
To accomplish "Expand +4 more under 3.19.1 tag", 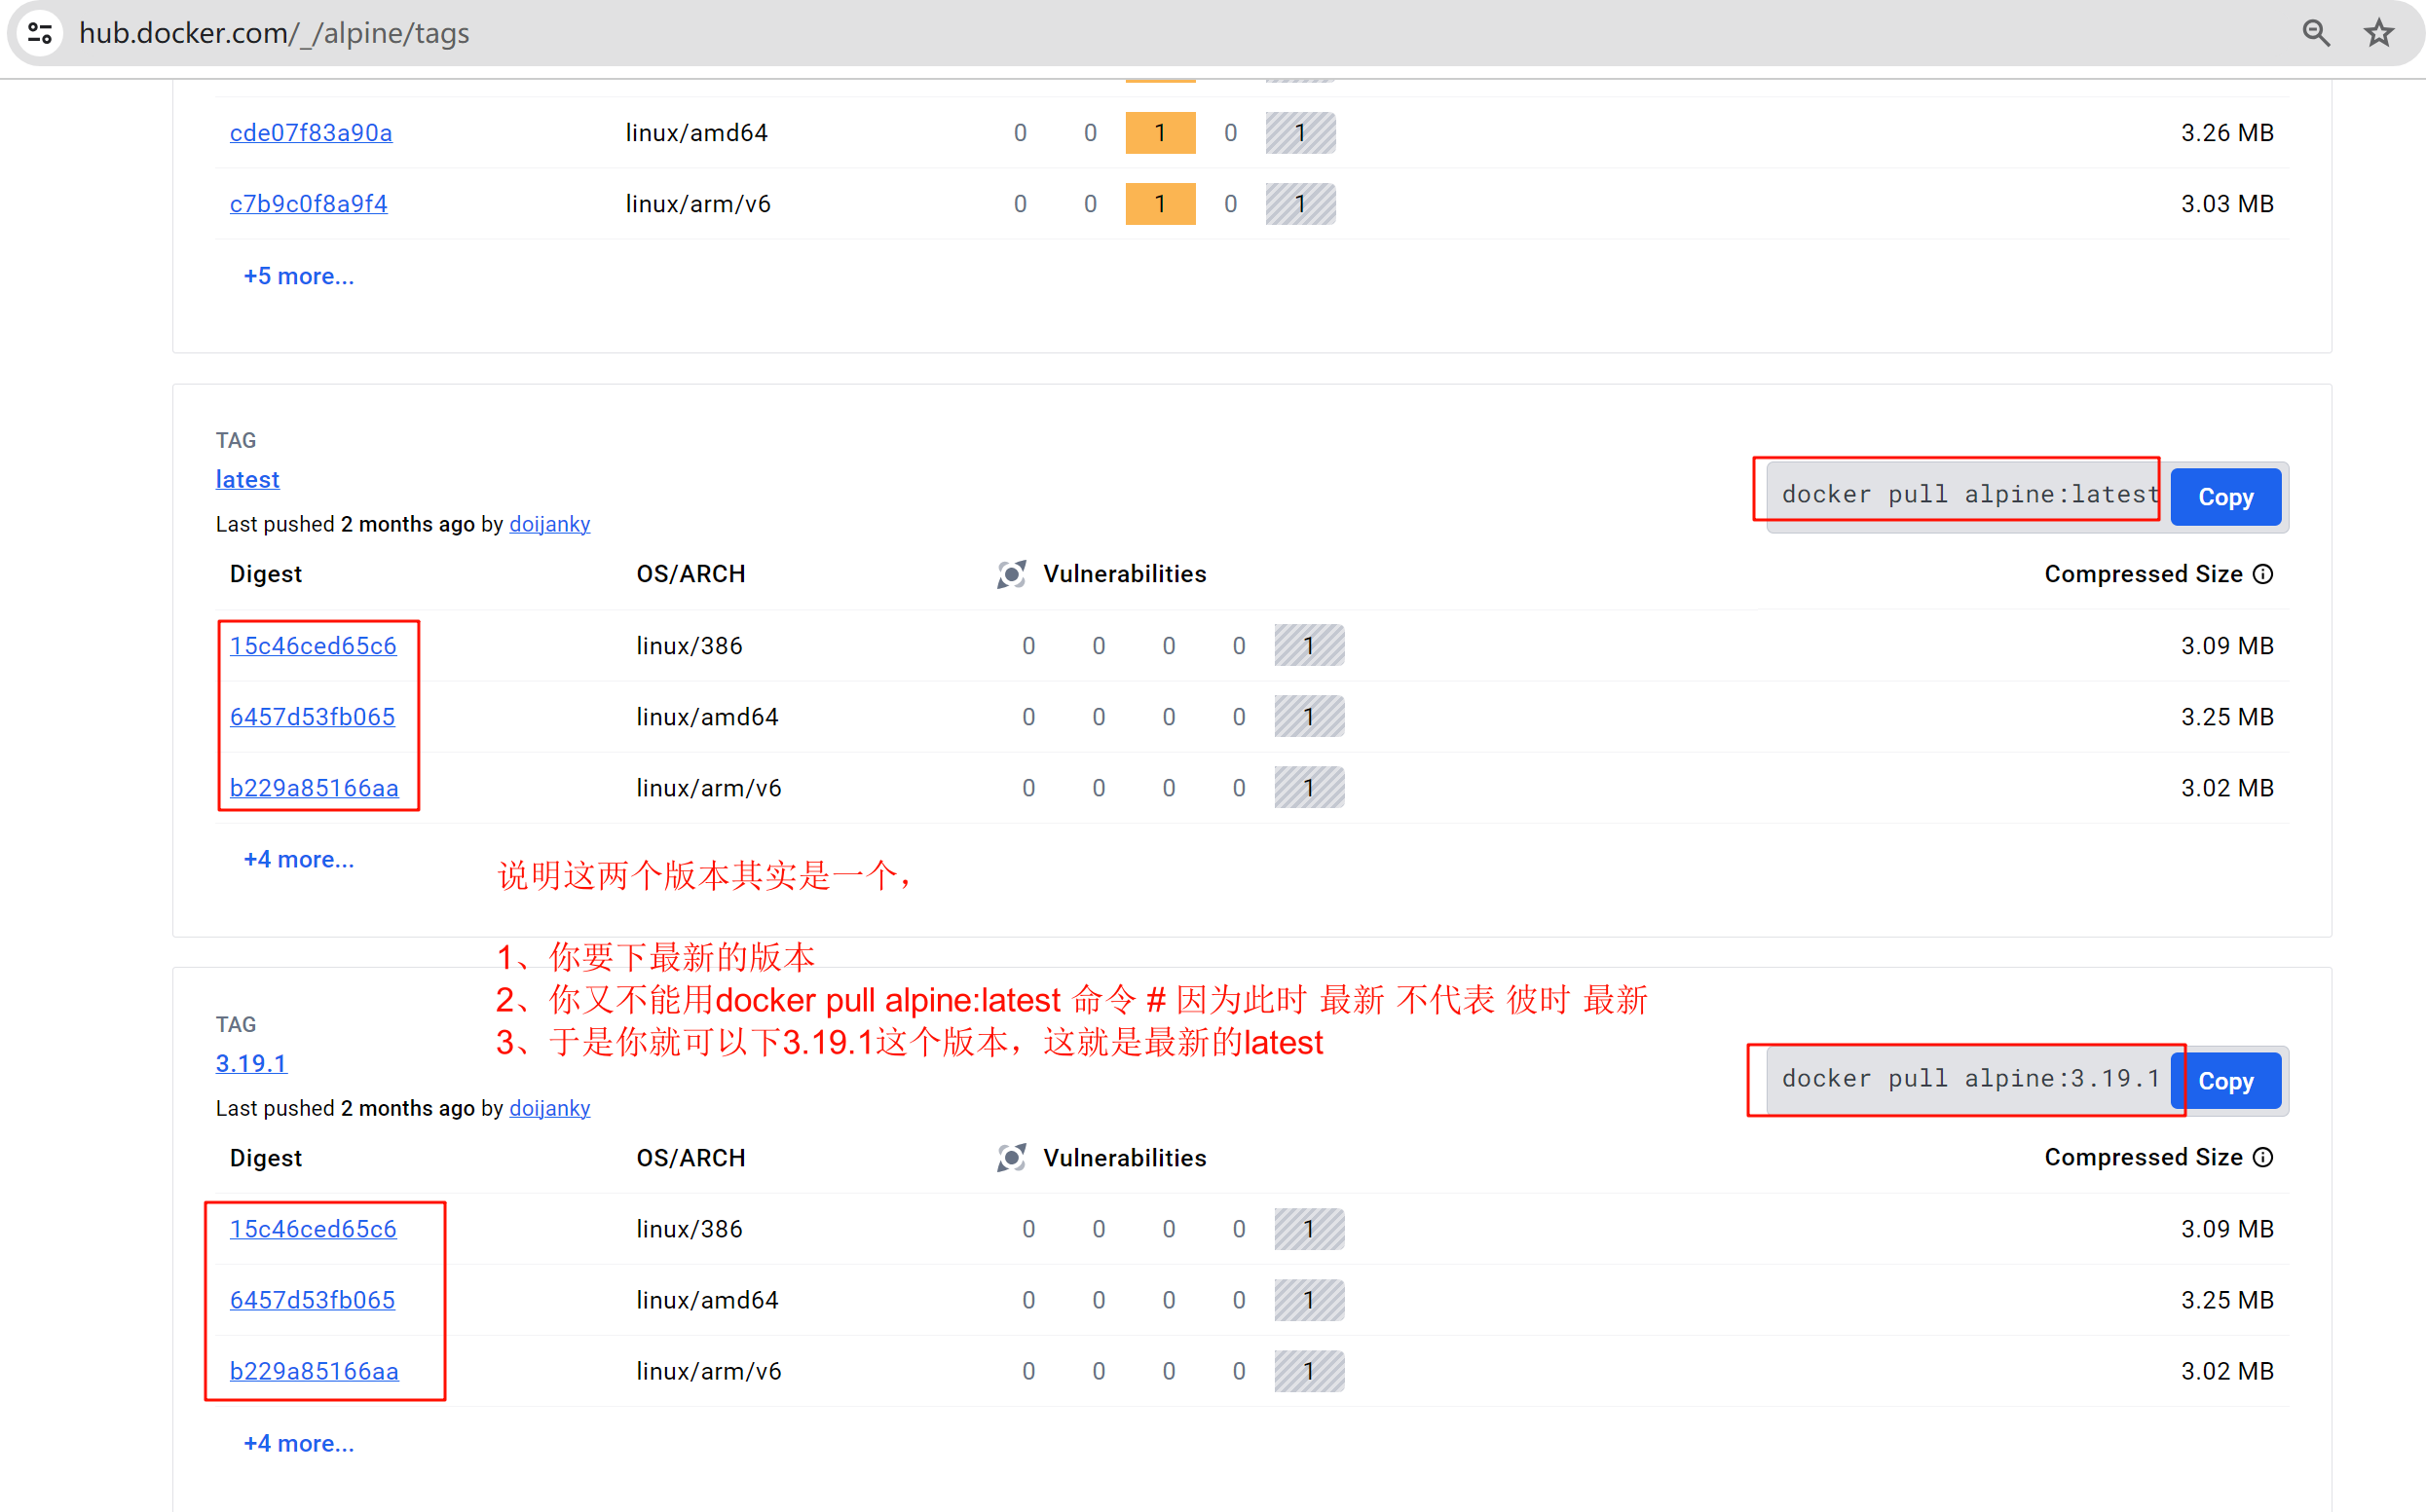I will tap(299, 1443).
